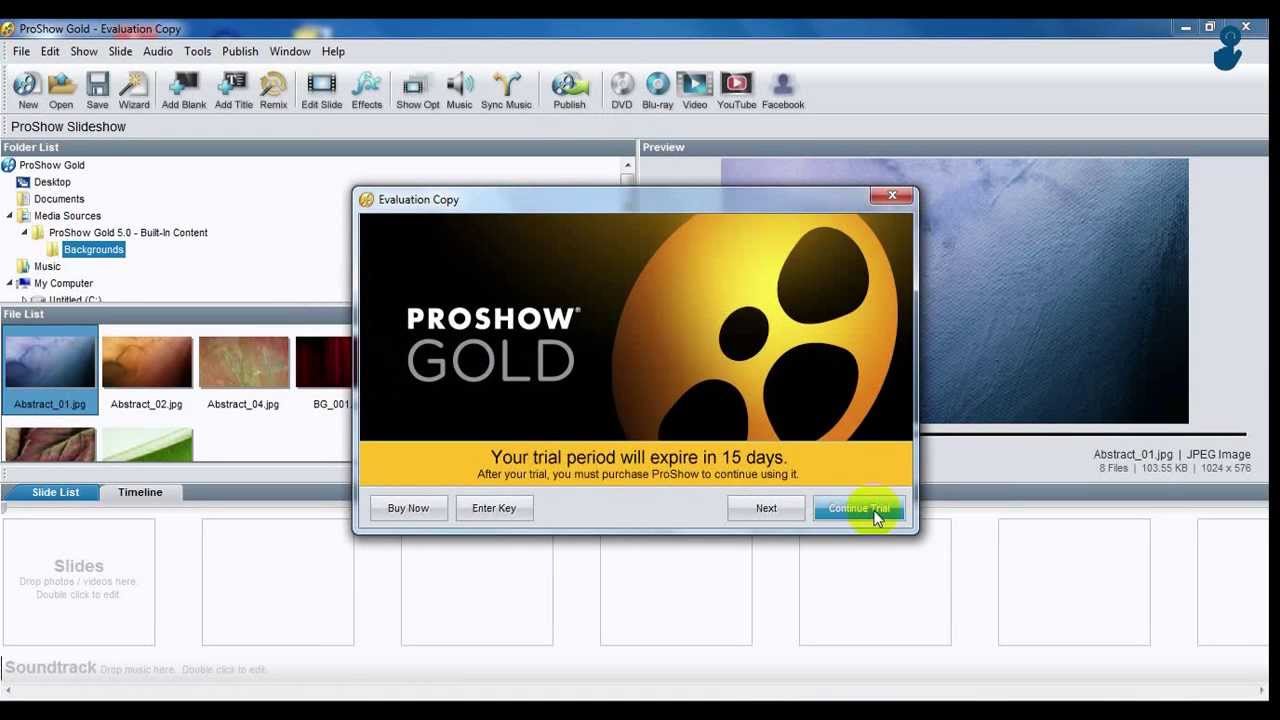Click the Soundtrack bar
1280x720 pixels.
click(636, 668)
